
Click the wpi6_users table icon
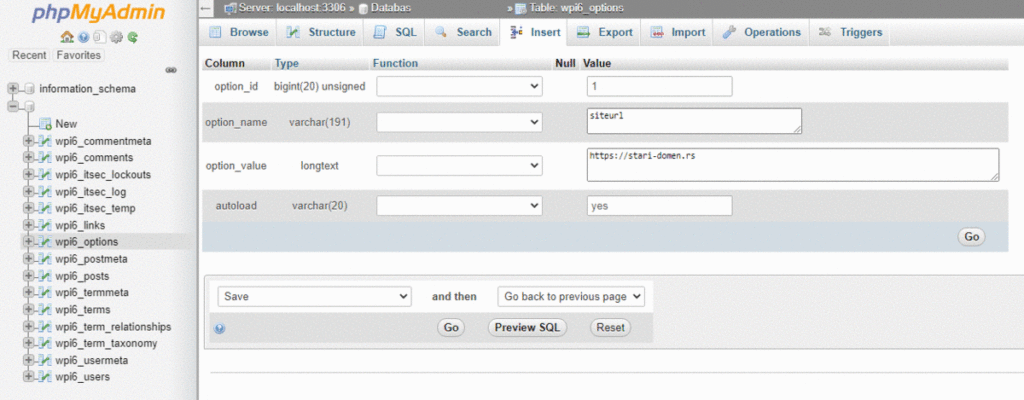45,376
